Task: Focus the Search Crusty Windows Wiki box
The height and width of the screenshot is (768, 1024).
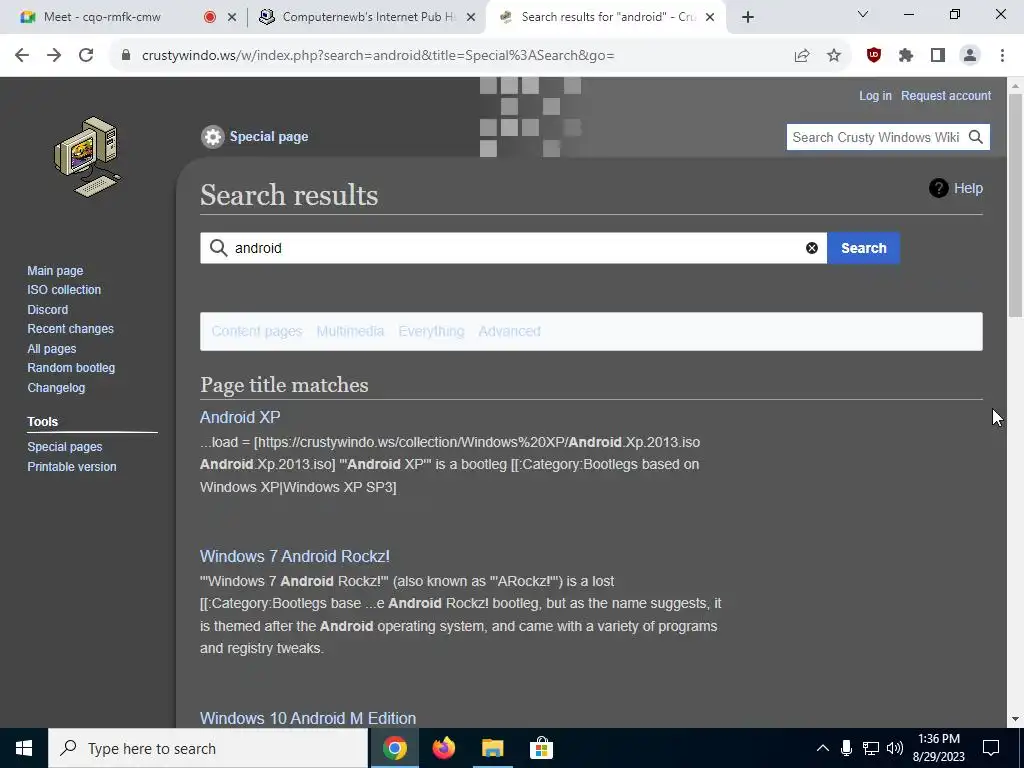Action: coord(875,137)
